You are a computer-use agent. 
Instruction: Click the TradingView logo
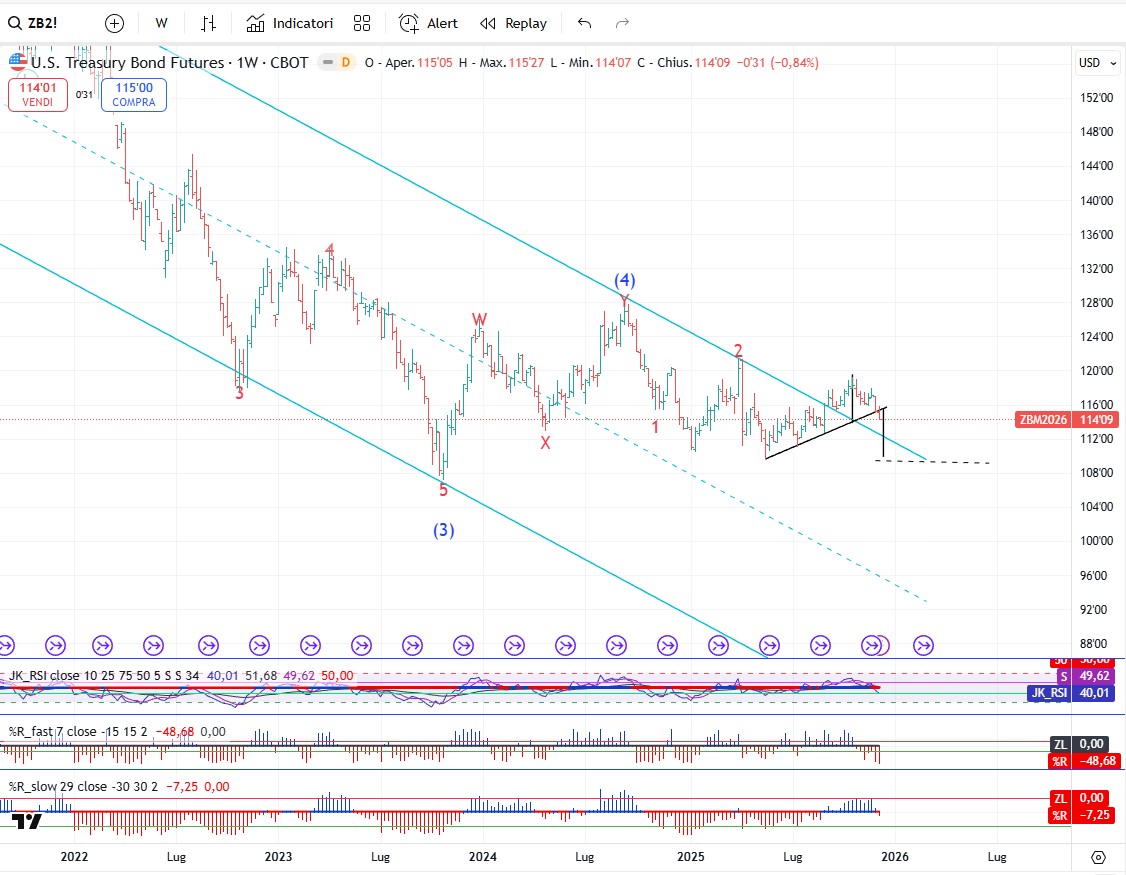[27, 821]
